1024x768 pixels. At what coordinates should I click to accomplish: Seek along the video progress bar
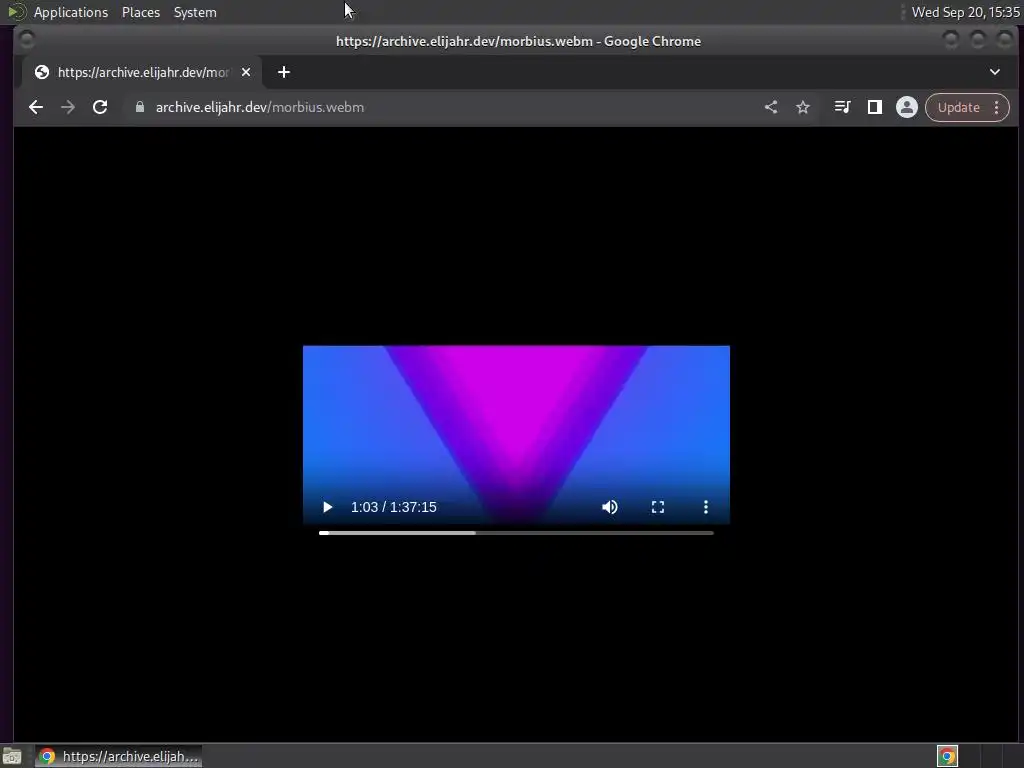516,533
